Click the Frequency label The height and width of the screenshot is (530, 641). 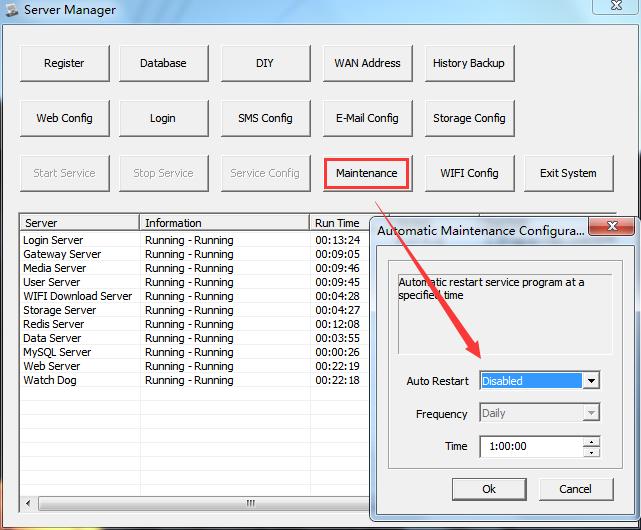click(x=442, y=414)
